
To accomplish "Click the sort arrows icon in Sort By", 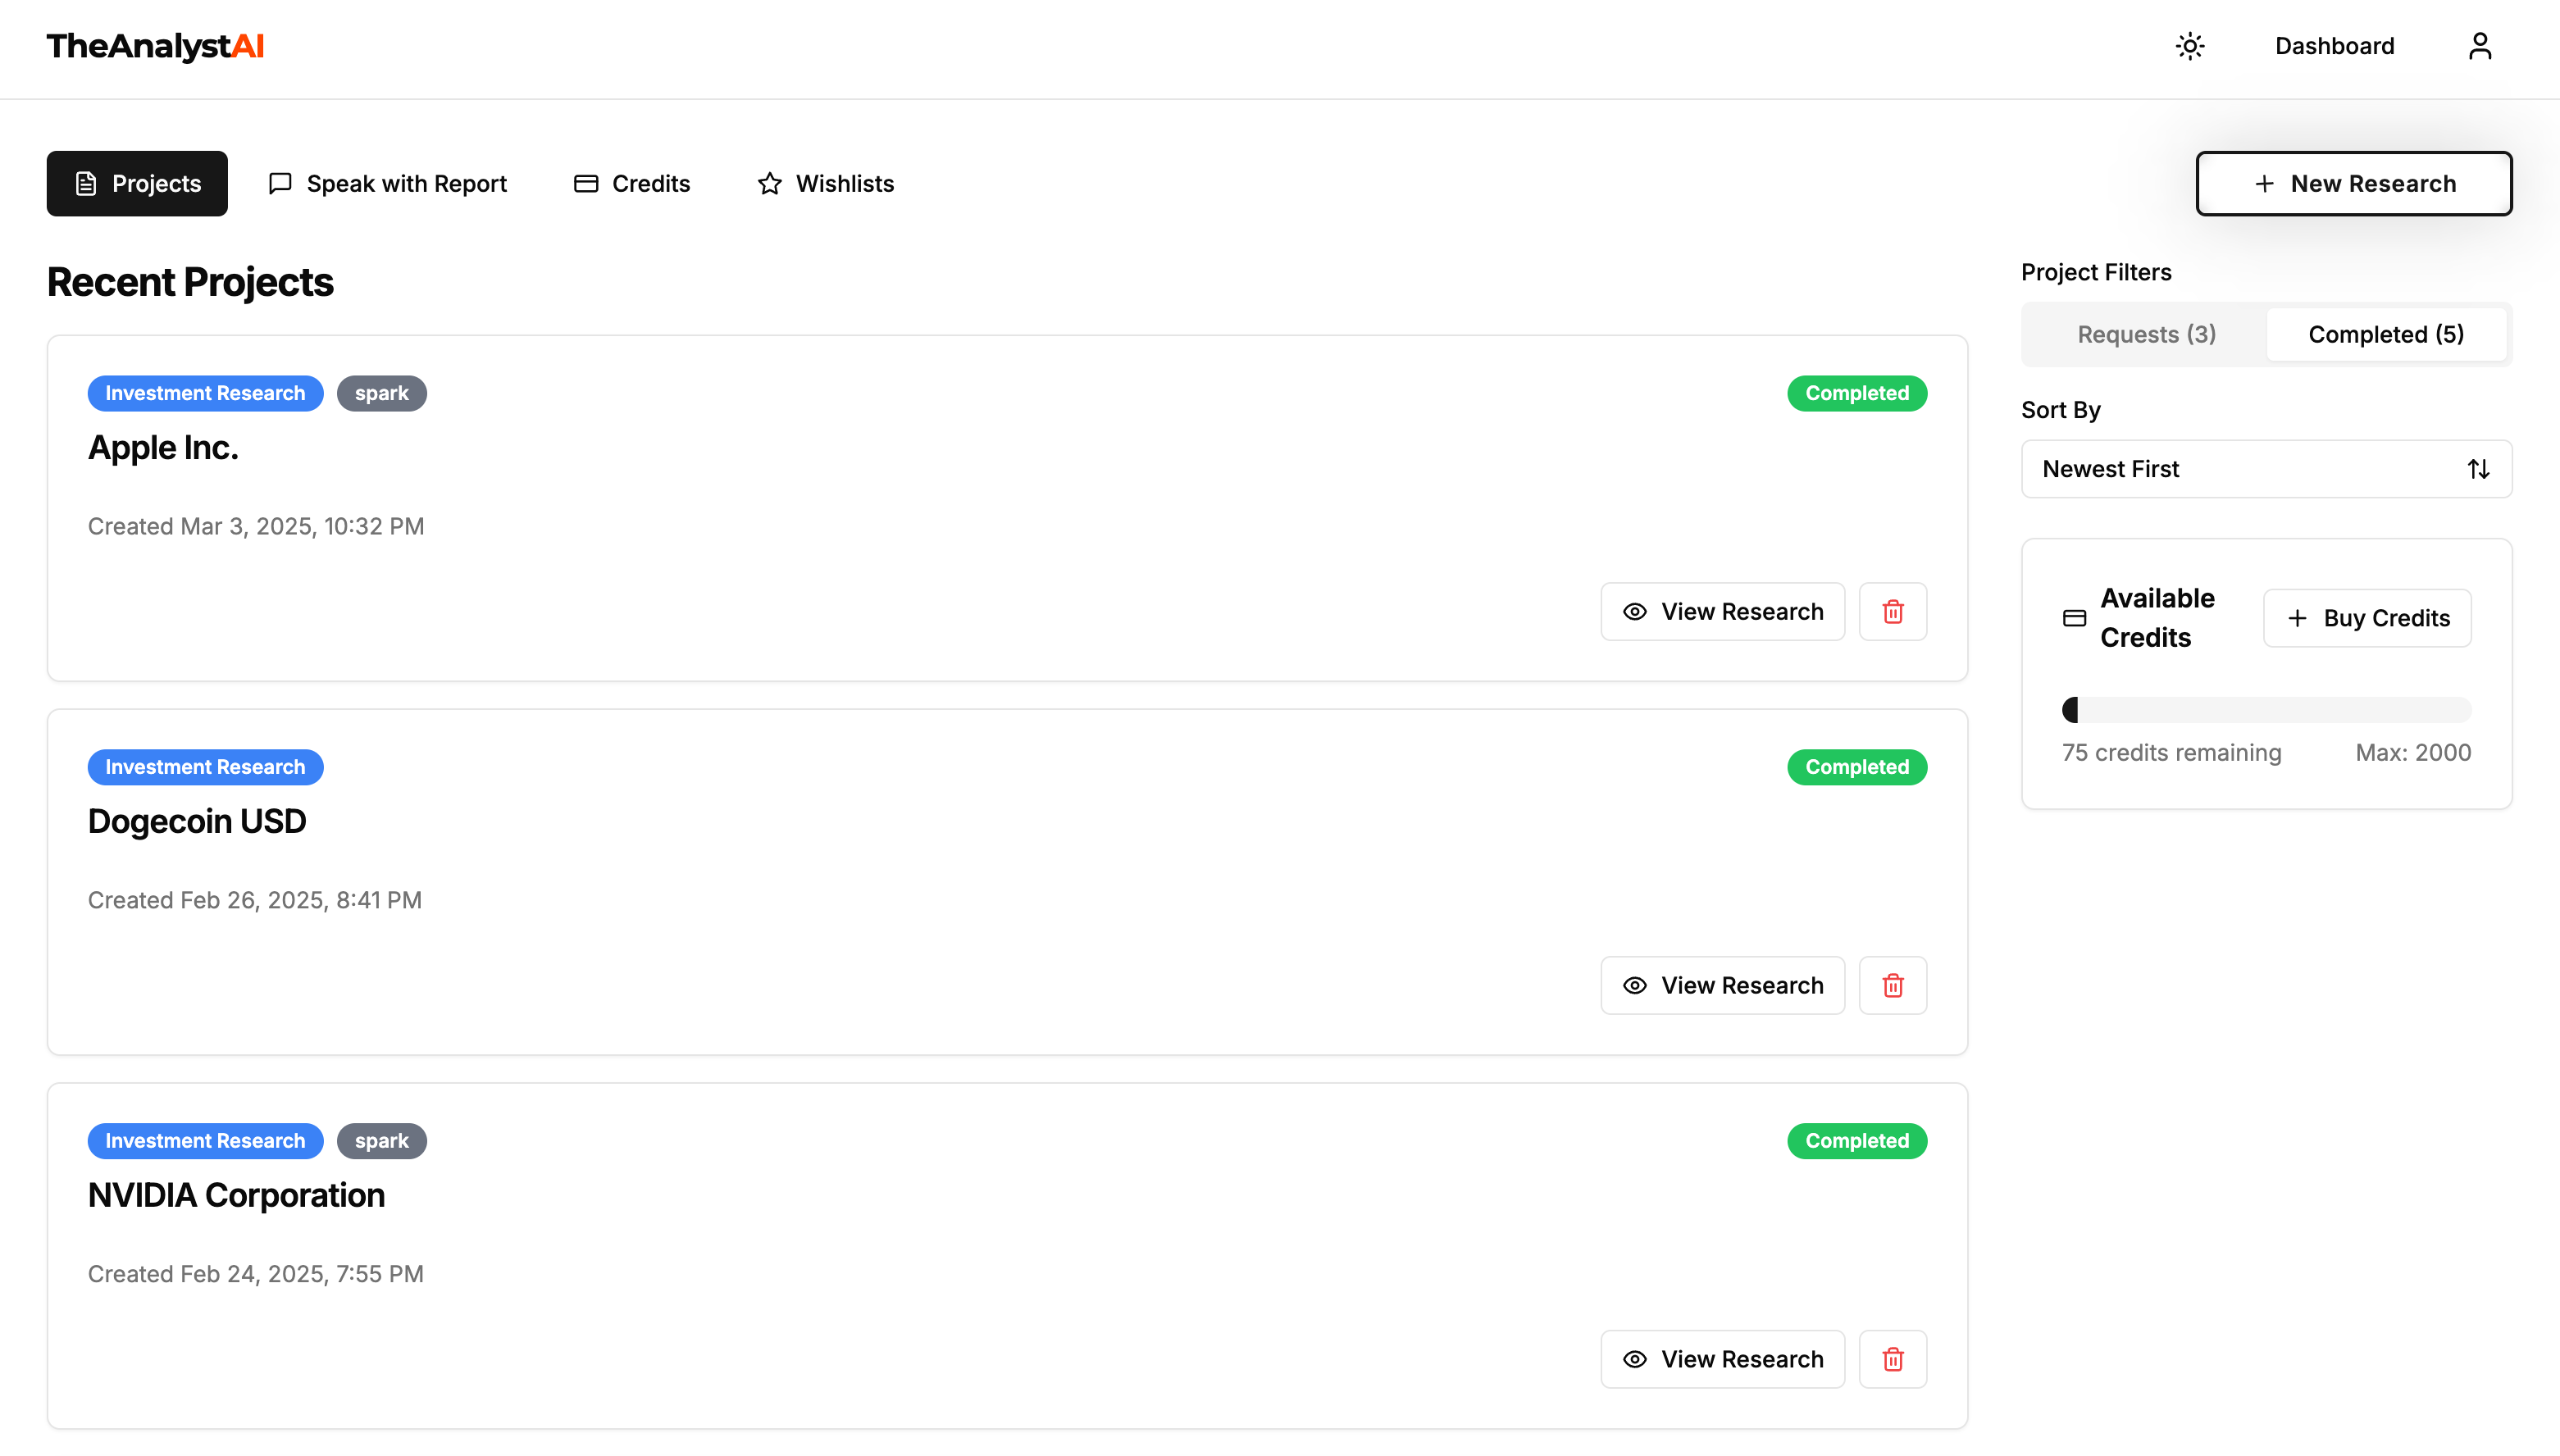I will [x=2477, y=469].
